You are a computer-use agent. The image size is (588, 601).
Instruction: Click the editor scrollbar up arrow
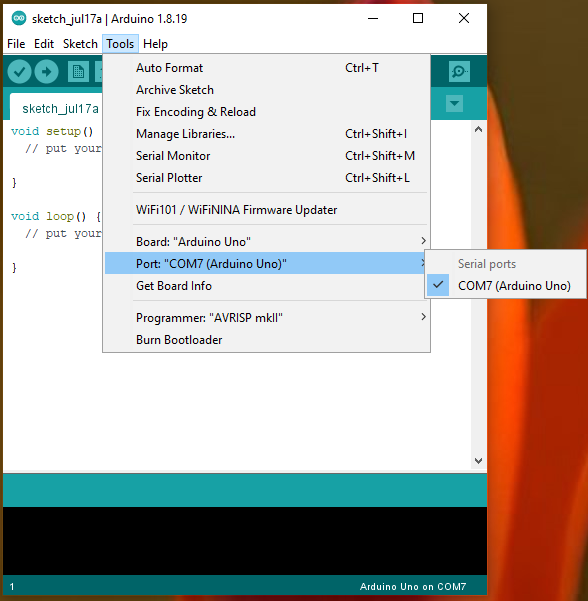click(478, 129)
